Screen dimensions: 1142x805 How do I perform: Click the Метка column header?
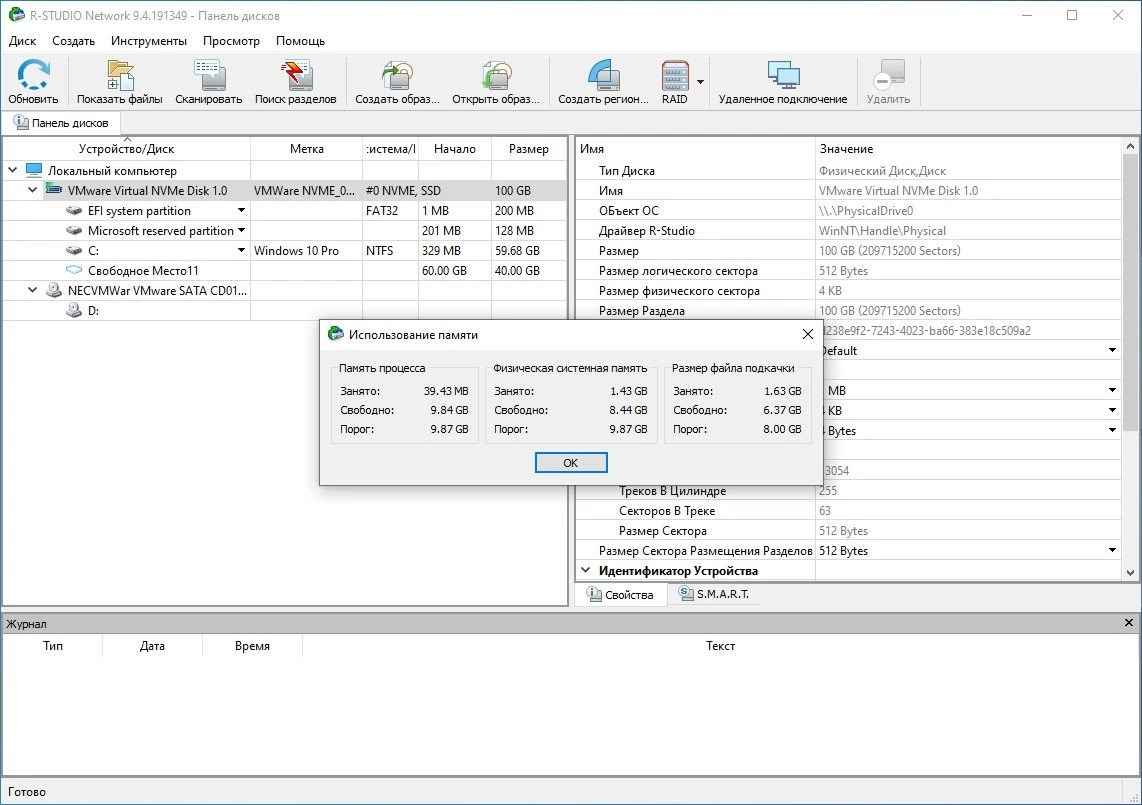[307, 149]
